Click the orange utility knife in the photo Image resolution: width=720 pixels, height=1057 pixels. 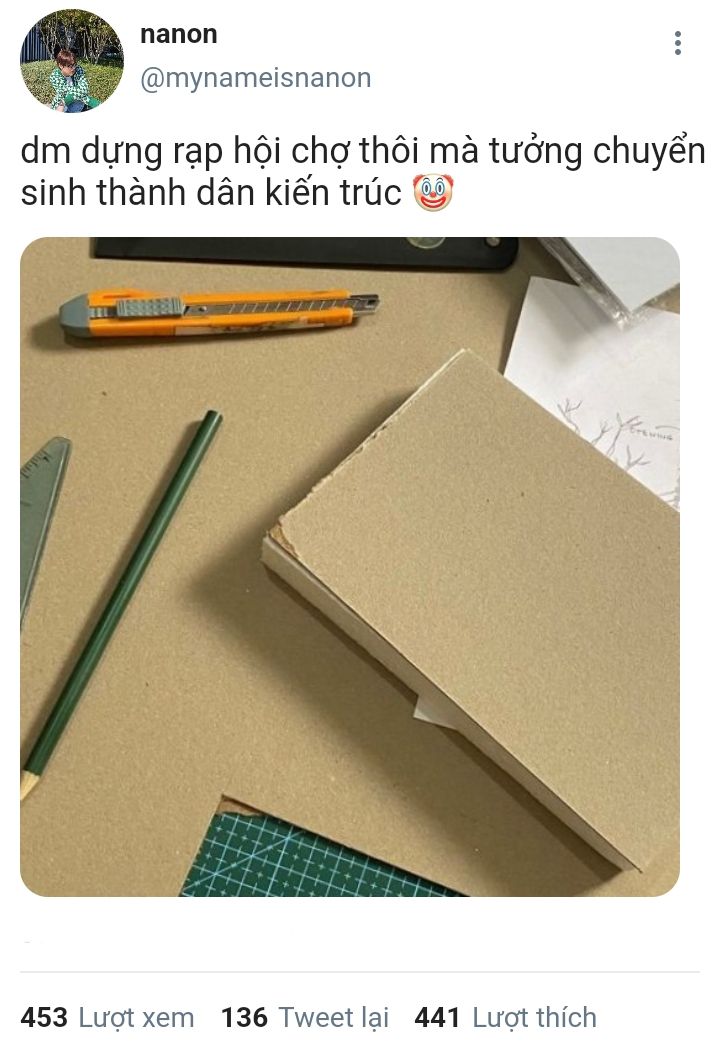click(x=218, y=312)
